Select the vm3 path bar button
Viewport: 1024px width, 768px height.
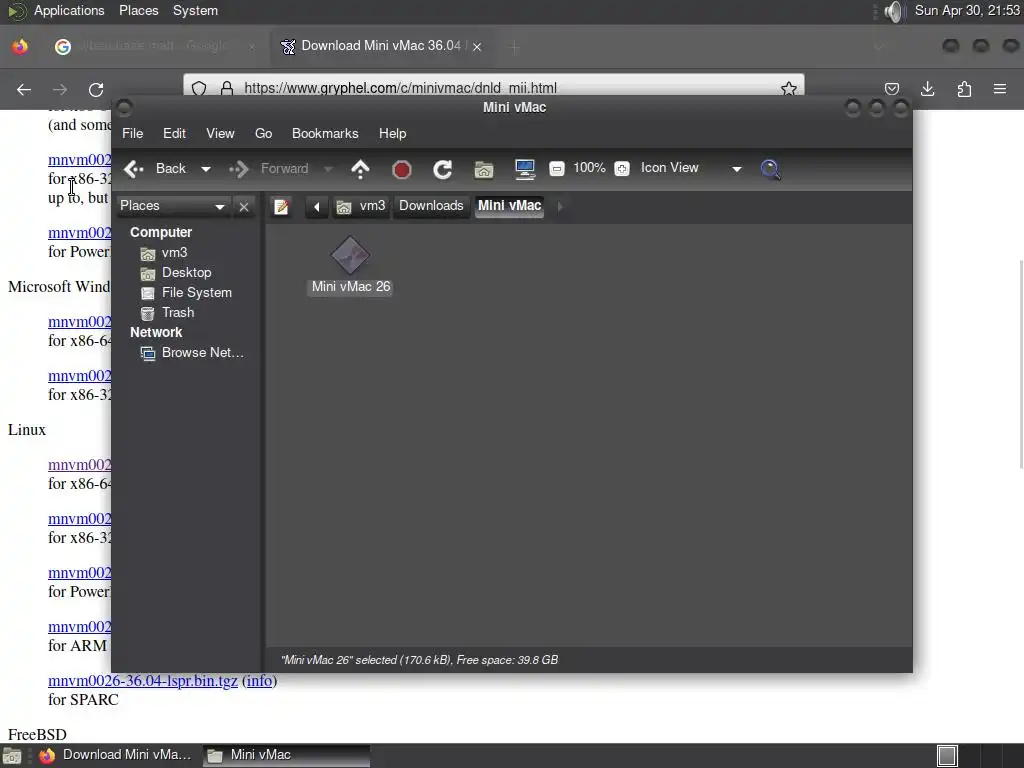point(362,206)
